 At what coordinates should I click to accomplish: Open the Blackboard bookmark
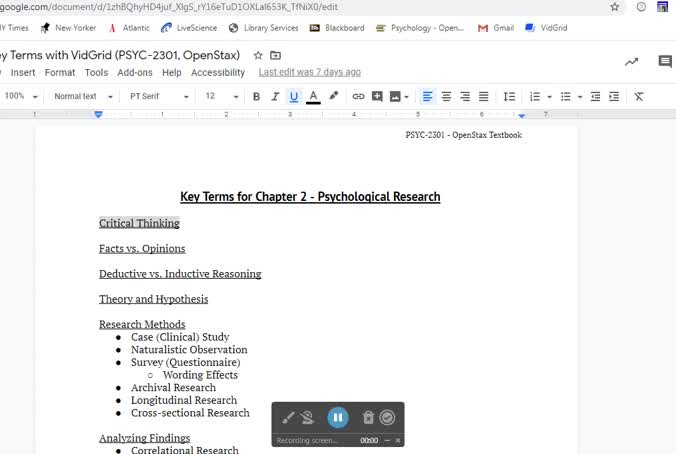point(337,28)
